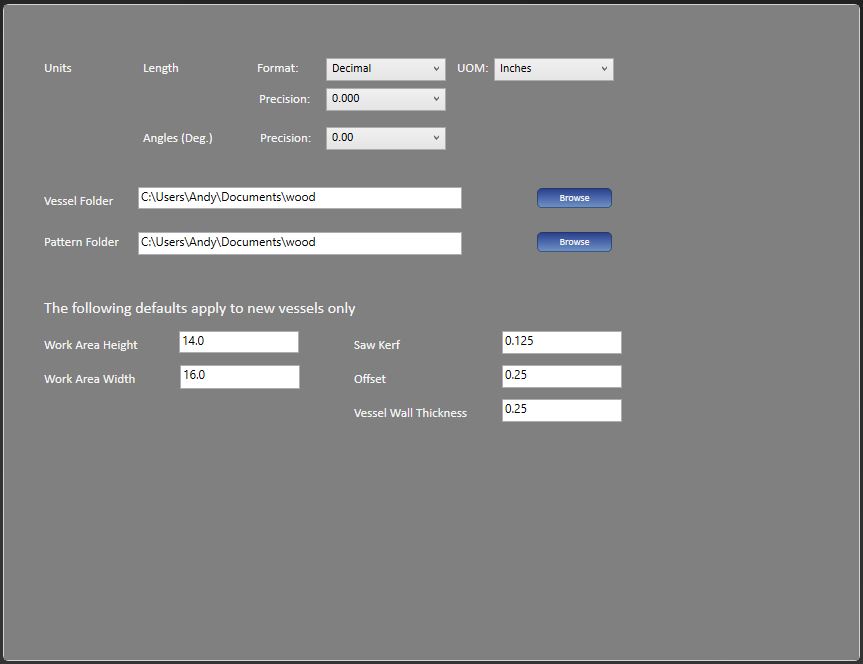Click the Units section label
This screenshot has height=664, width=863.
click(58, 68)
